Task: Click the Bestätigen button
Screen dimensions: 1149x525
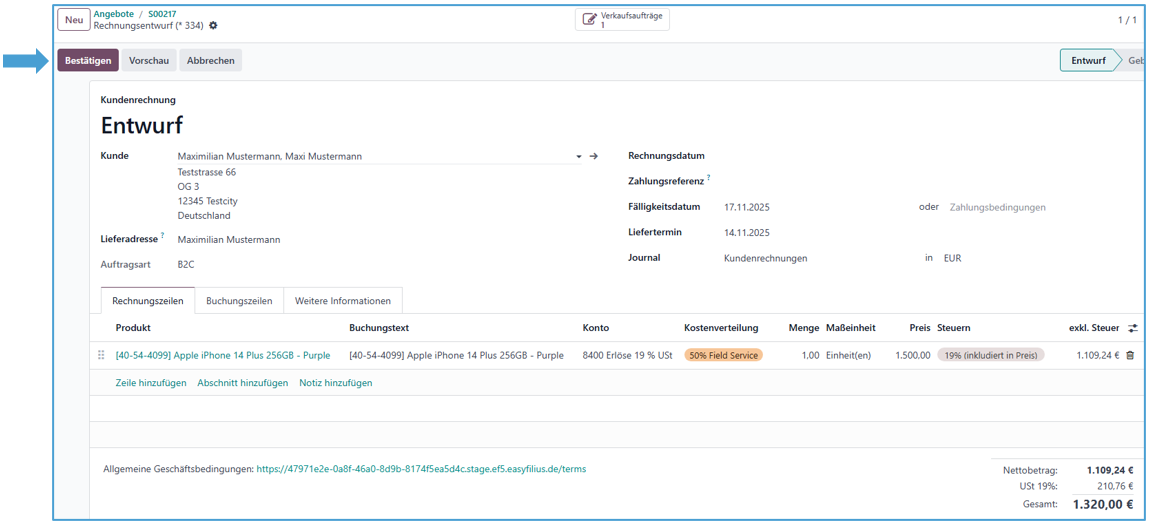Action: pos(88,60)
